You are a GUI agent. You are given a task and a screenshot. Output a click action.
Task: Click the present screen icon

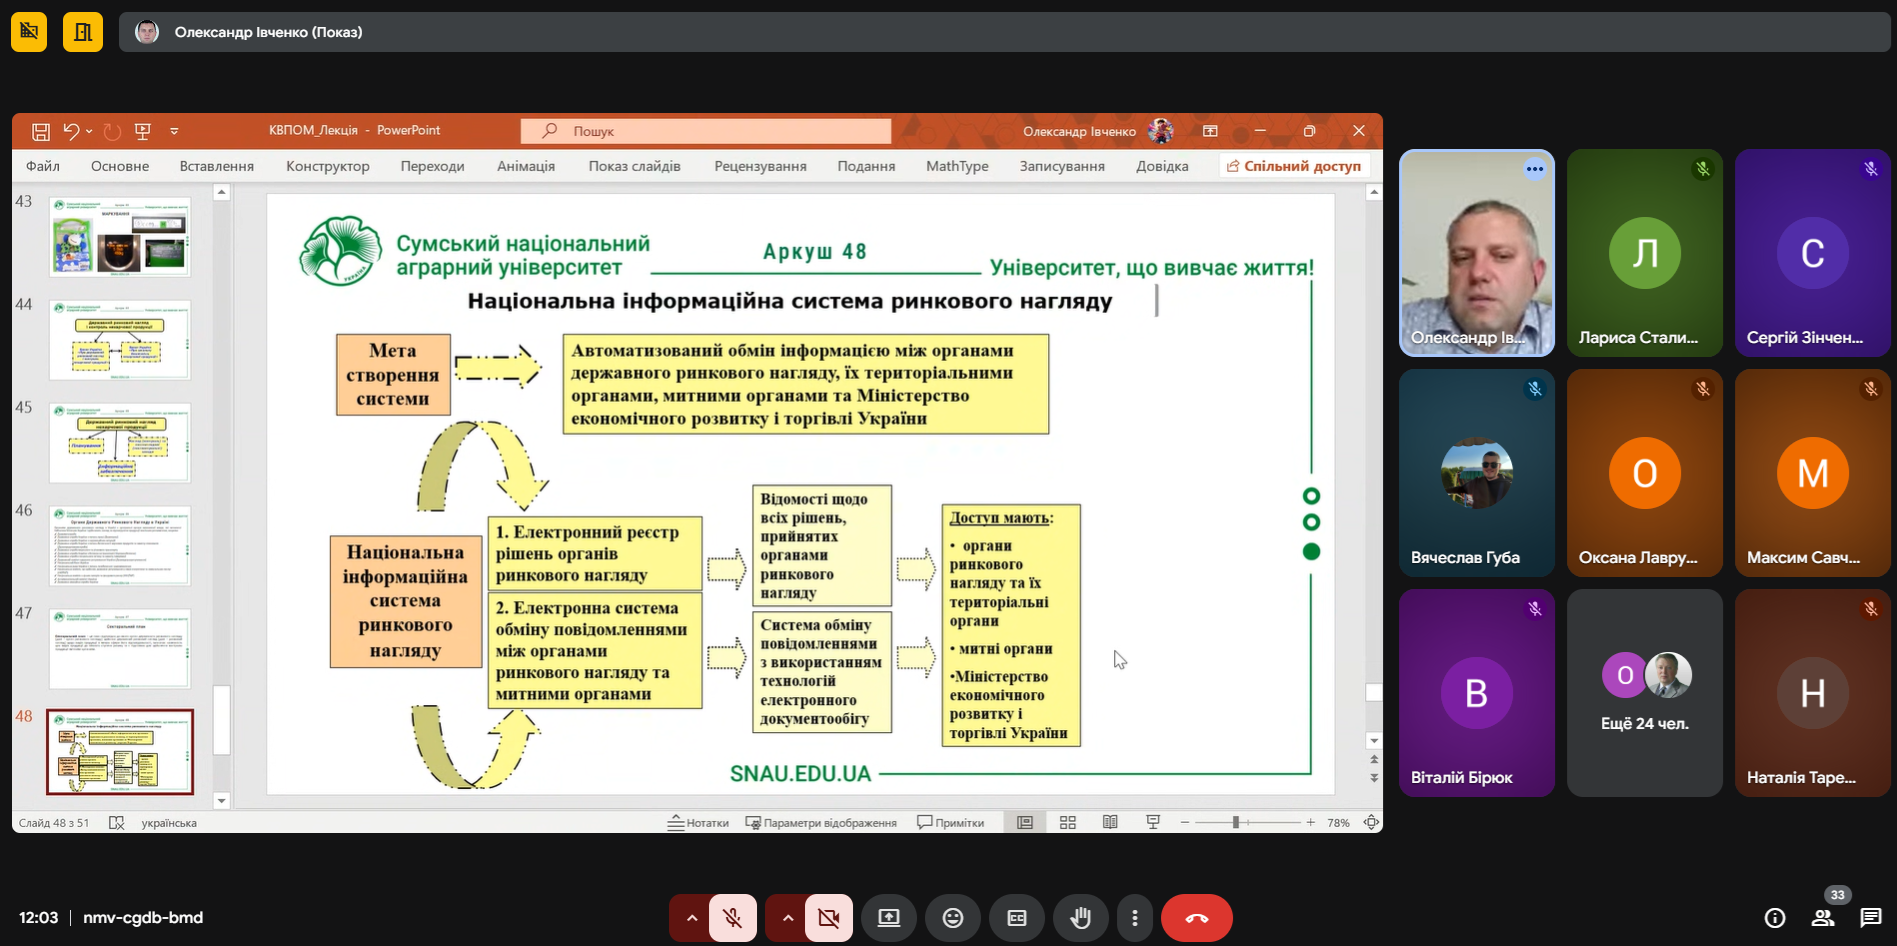pos(888,918)
